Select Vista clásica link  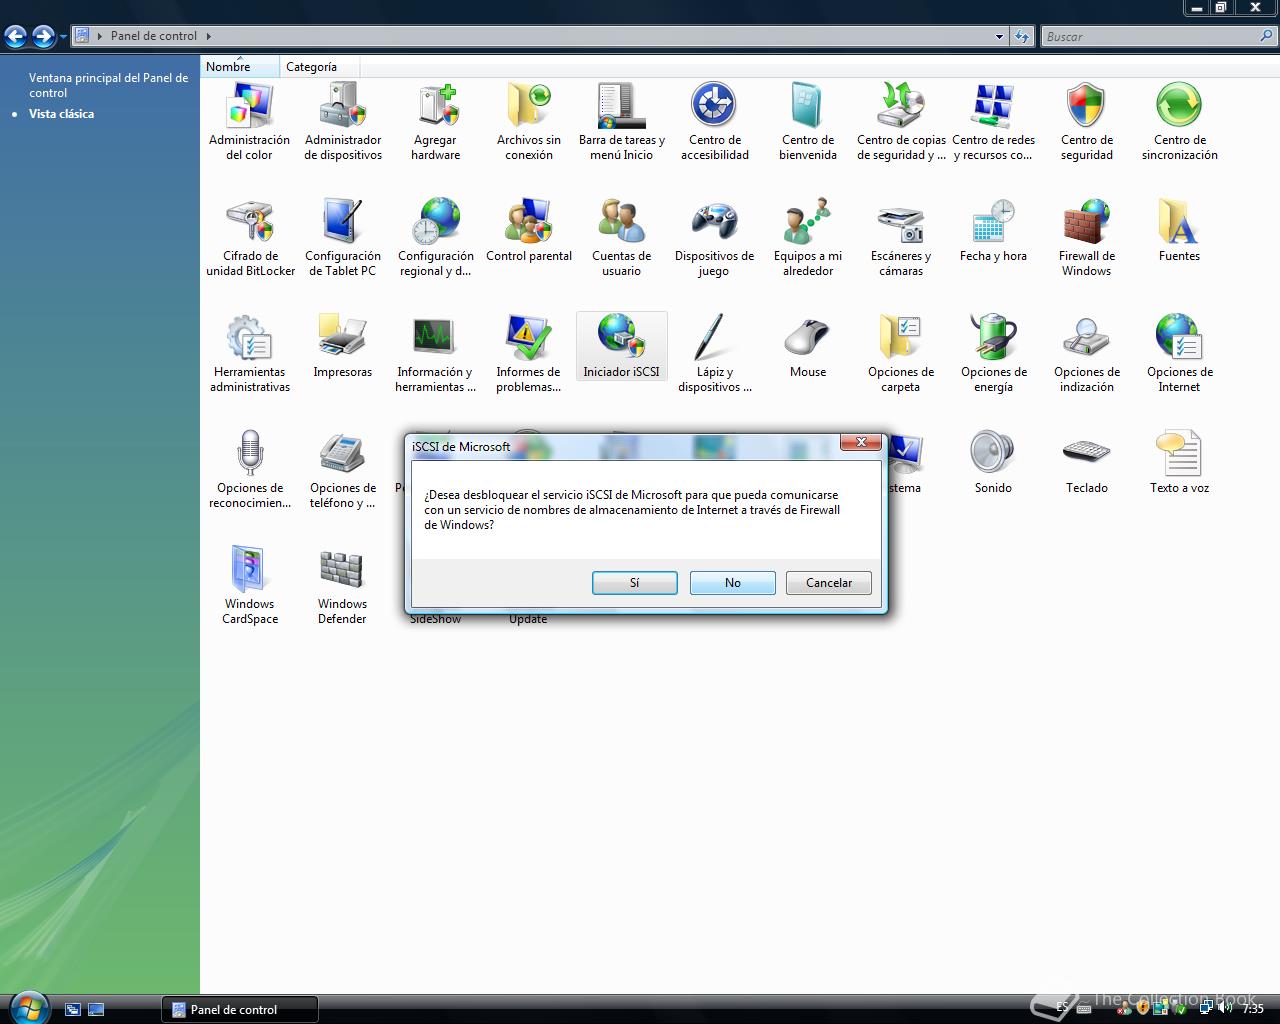61,114
